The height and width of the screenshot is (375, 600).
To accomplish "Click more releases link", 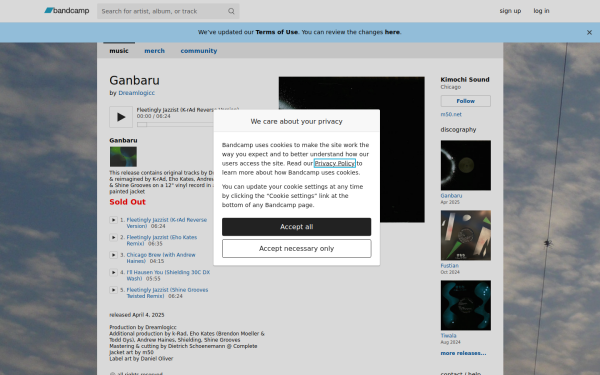I will [463, 353].
